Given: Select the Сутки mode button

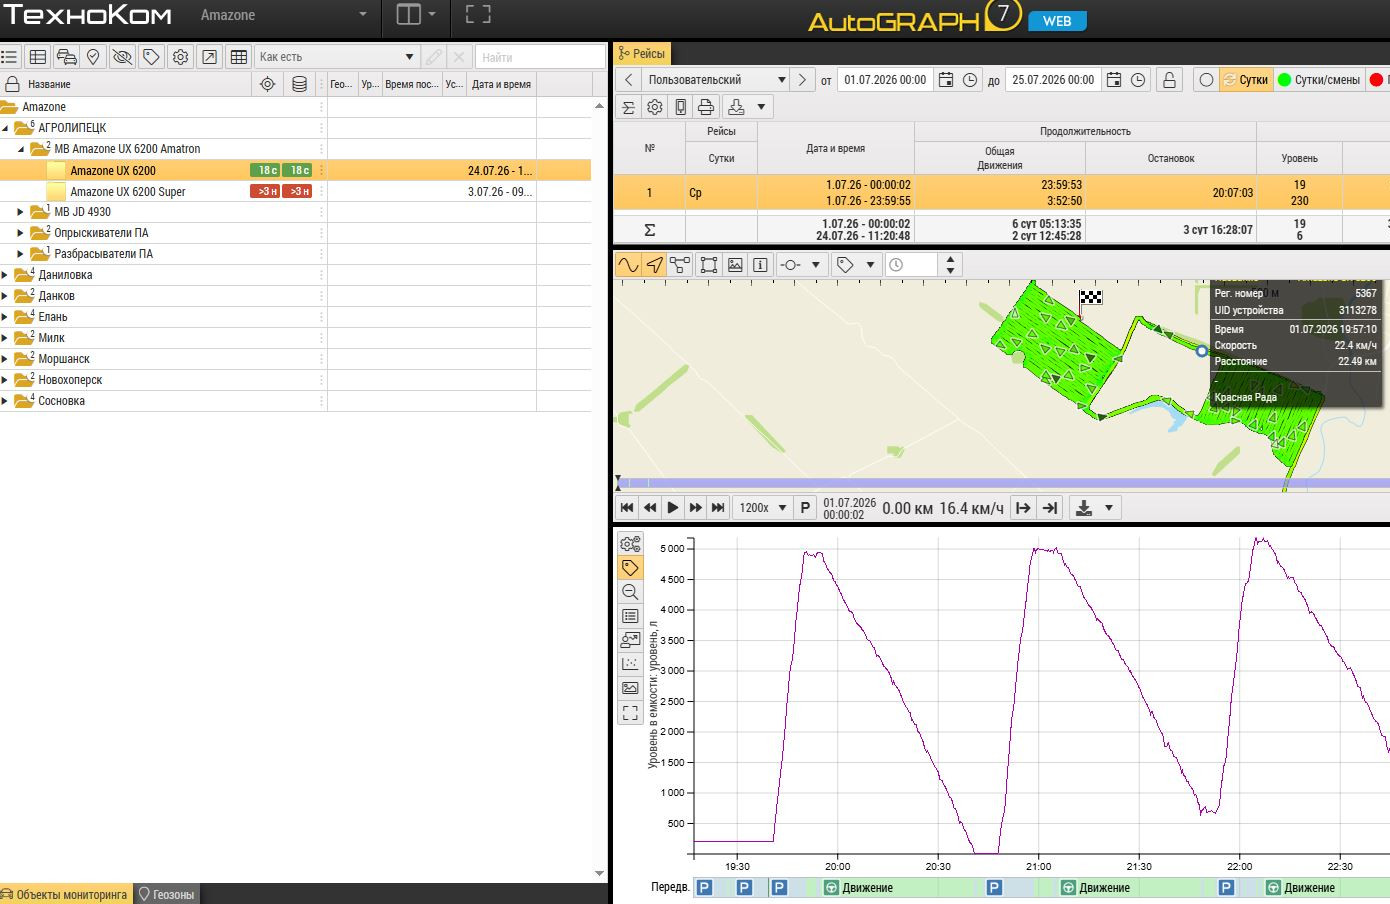Looking at the screenshot, I should pyautogui.click(x=1245, y=80).
